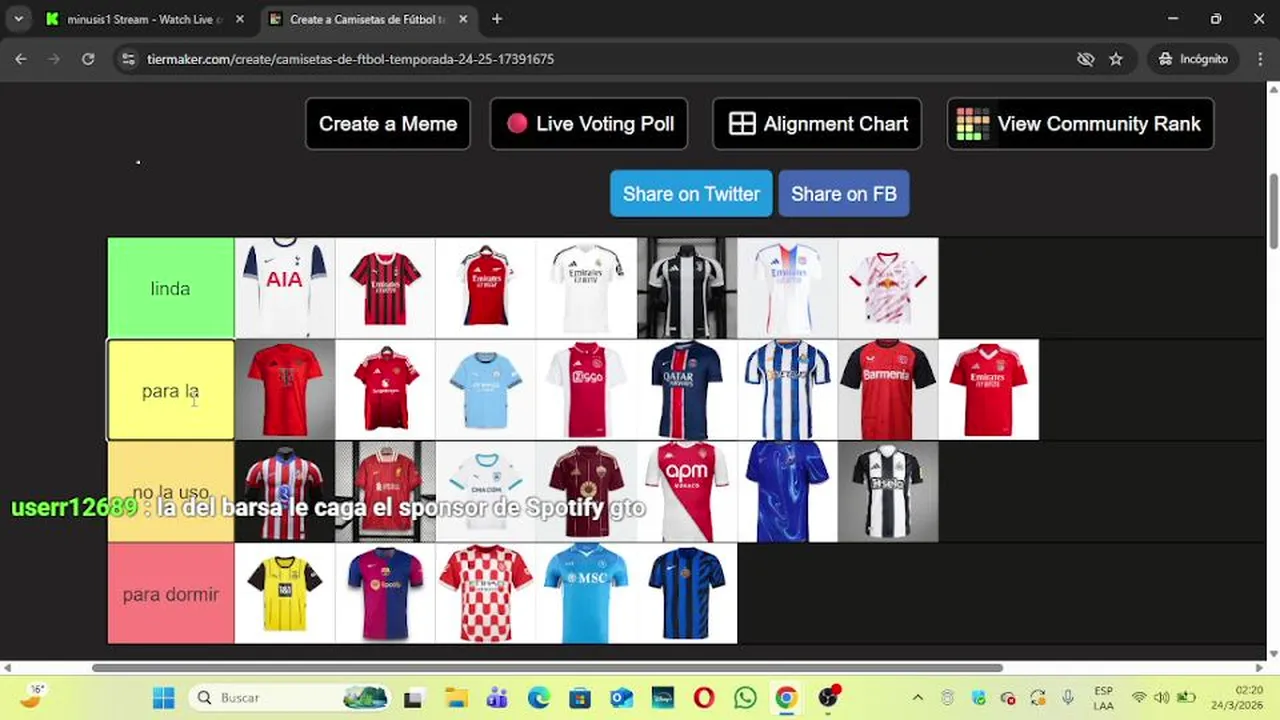Viewport: 1280px width, 720px height.
Task: Open Chrome three-dot menu
Action: pyautogui.click(x=1260, y=59)
